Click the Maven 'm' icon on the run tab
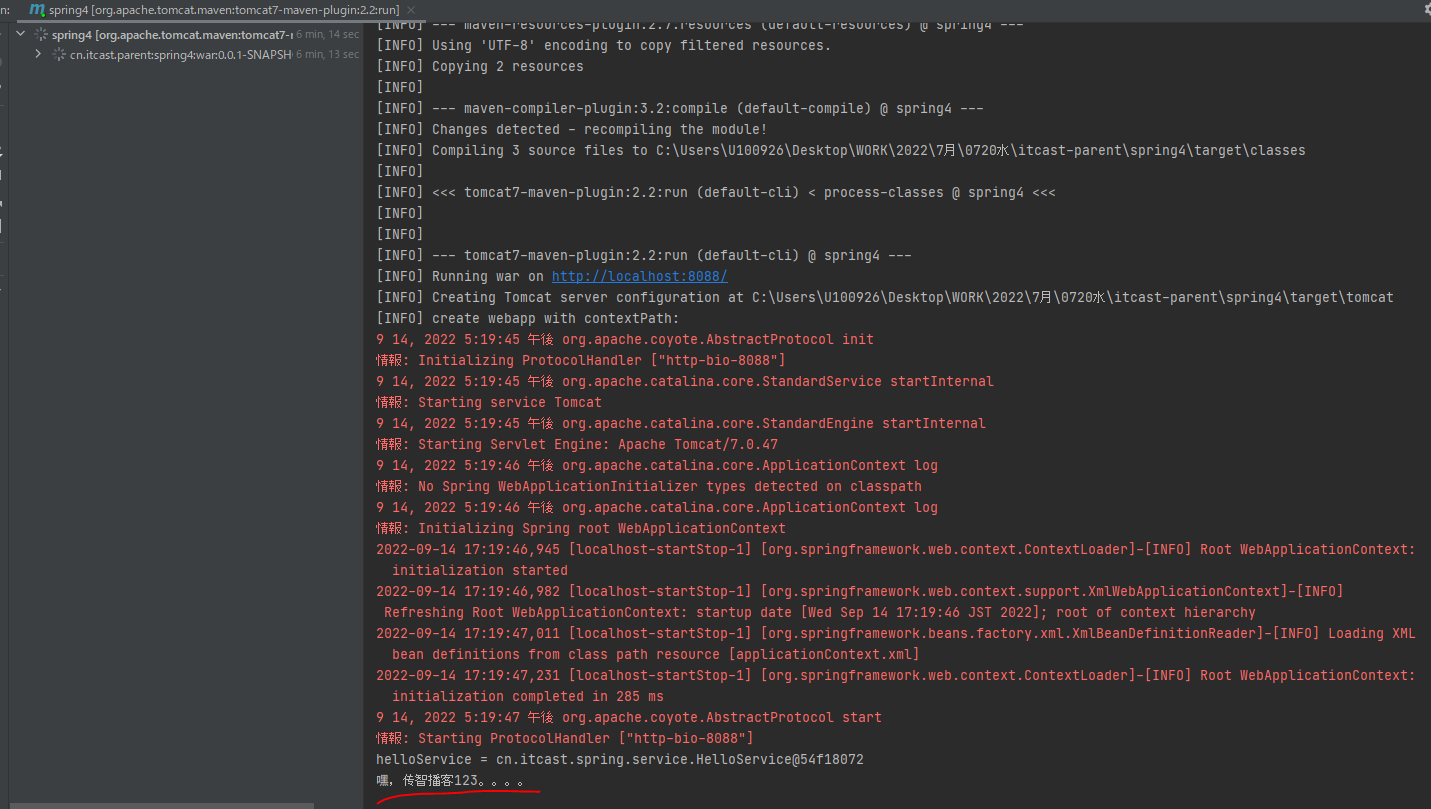This screenshot has height=809, width=1431. 36,10
